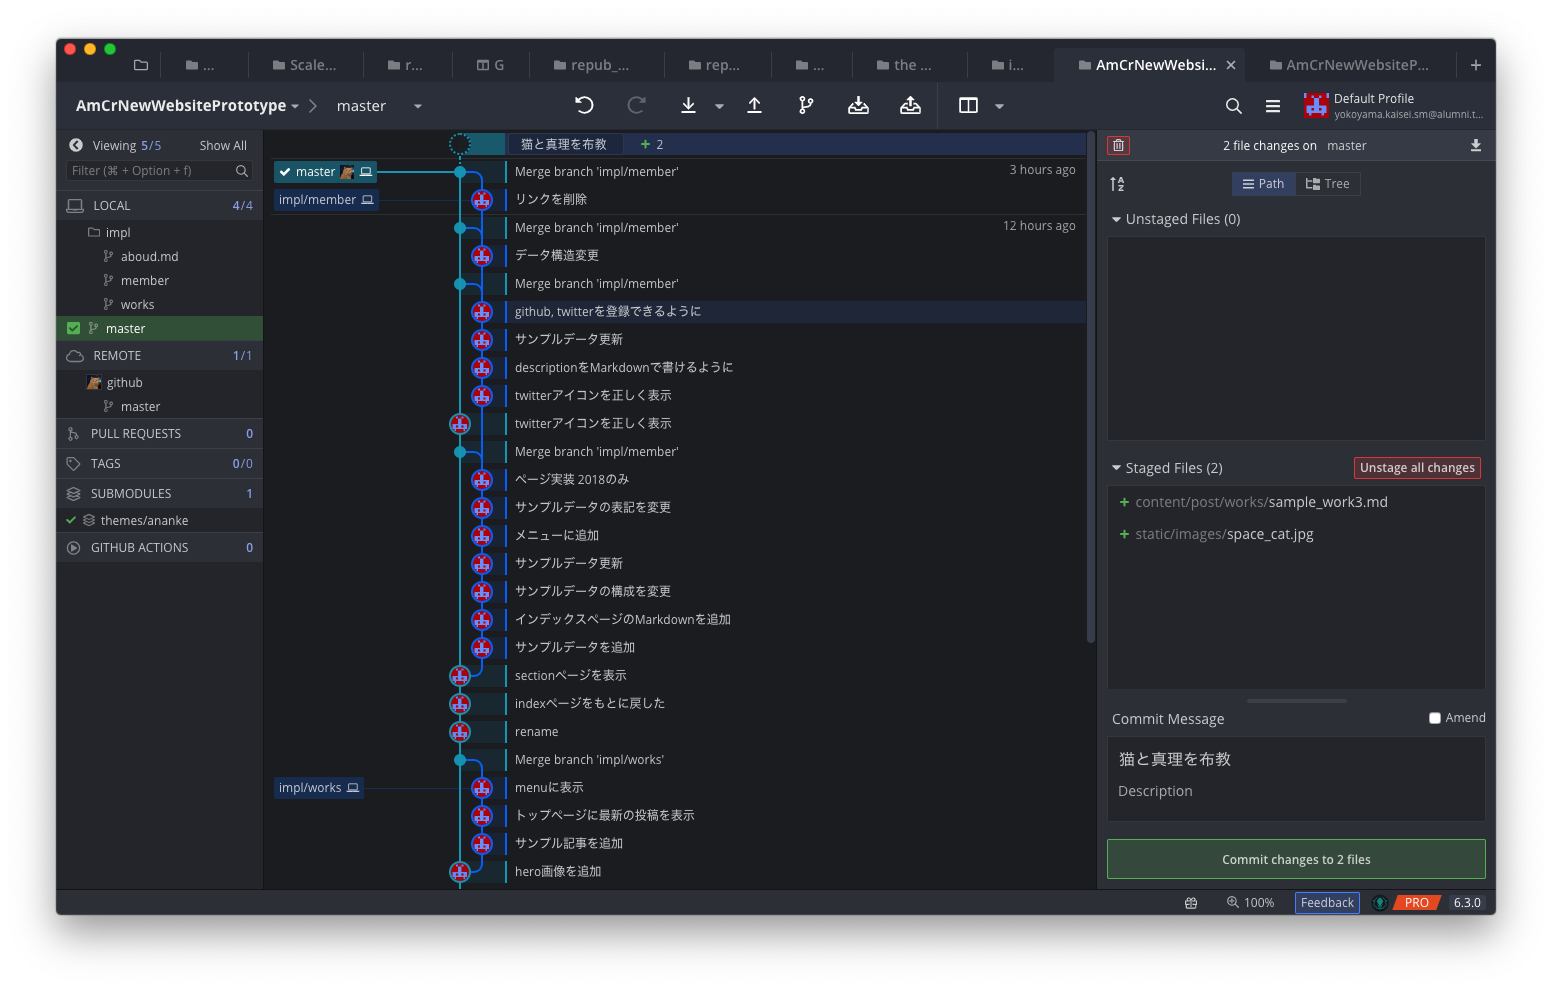1552x989 pixels.
Task: Pull changes using the Pull icon
Action: [688, 105]
